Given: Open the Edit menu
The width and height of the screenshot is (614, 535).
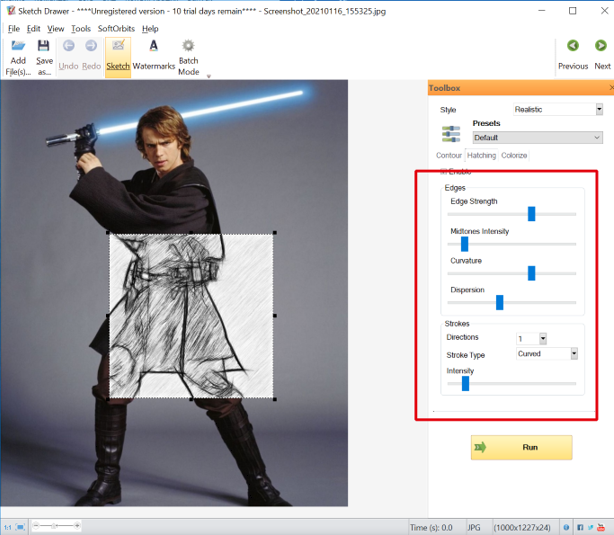Looking at the screenshot, I should tap(33, 29).
